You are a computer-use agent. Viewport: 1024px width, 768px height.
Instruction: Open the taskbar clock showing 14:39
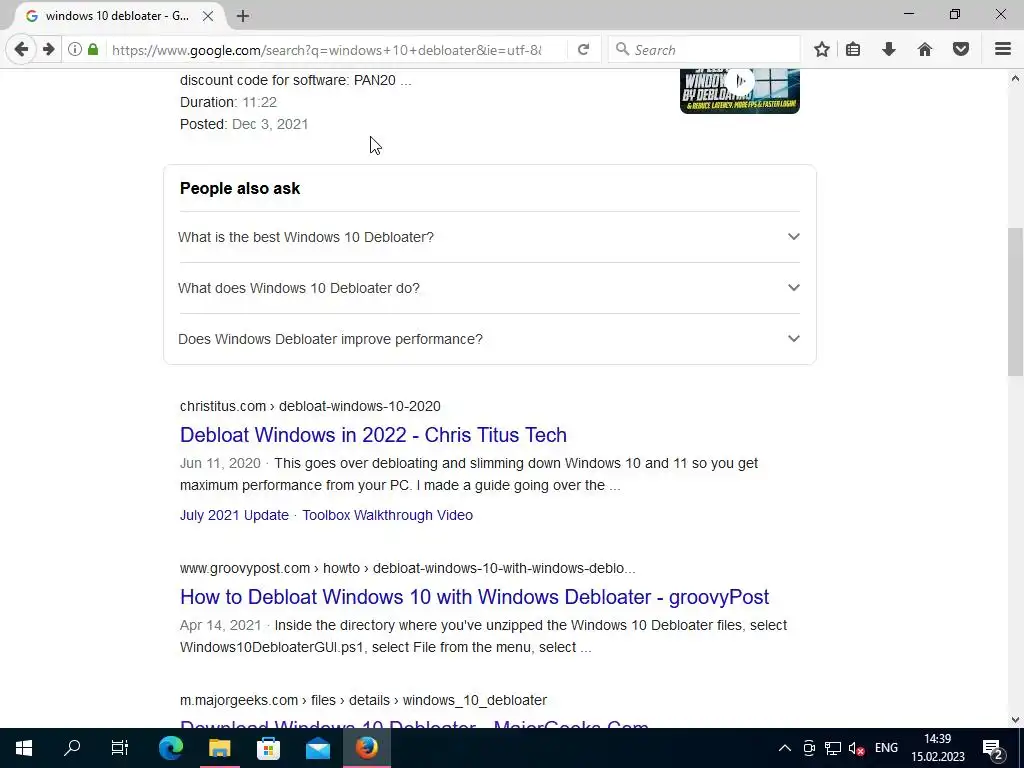pos(938,748)
